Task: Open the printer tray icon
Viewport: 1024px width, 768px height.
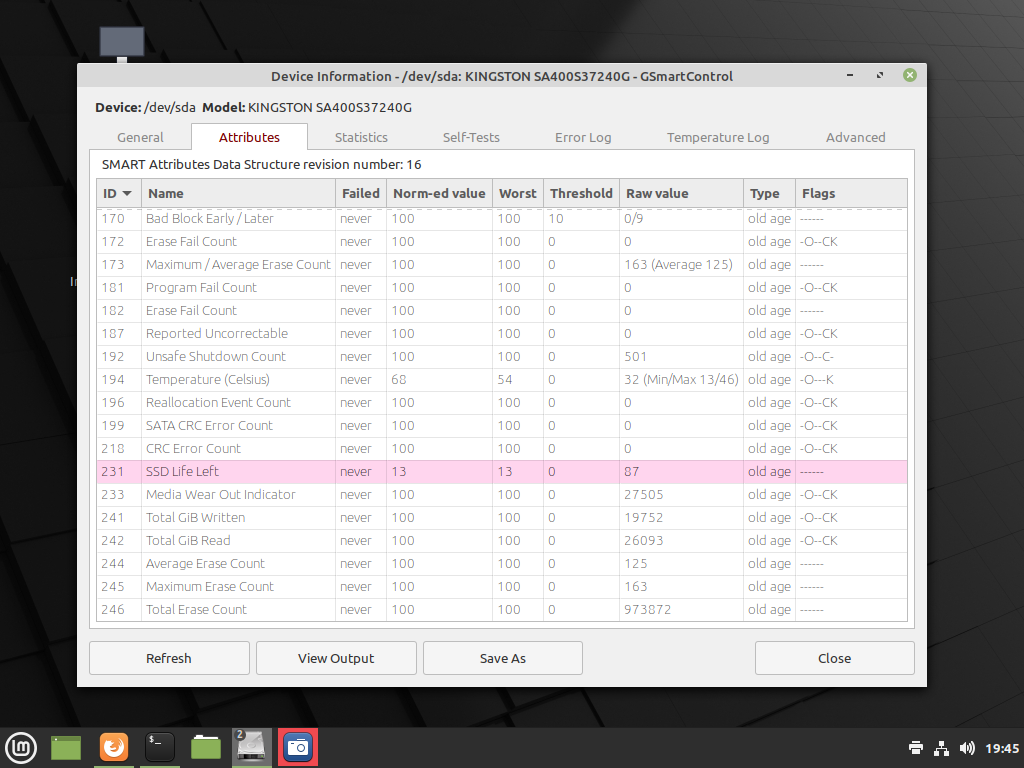Action: click(916, 748)
